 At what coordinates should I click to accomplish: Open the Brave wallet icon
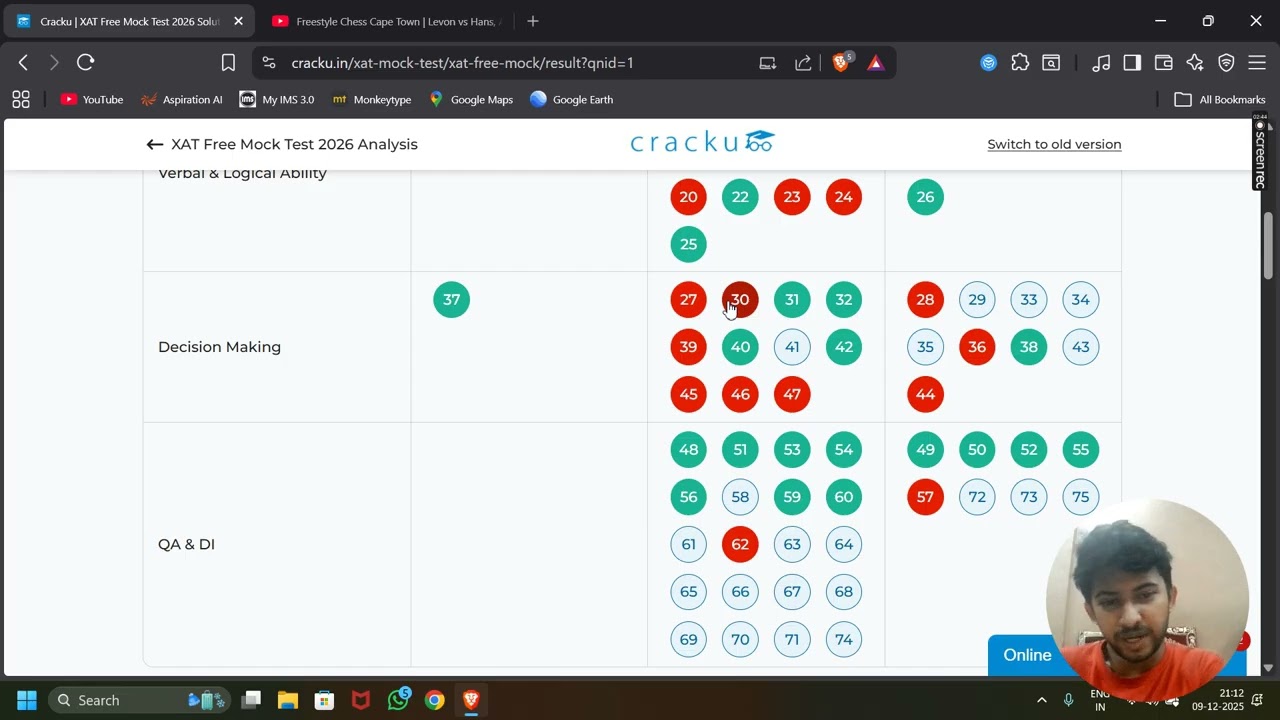pos(1163,63)
